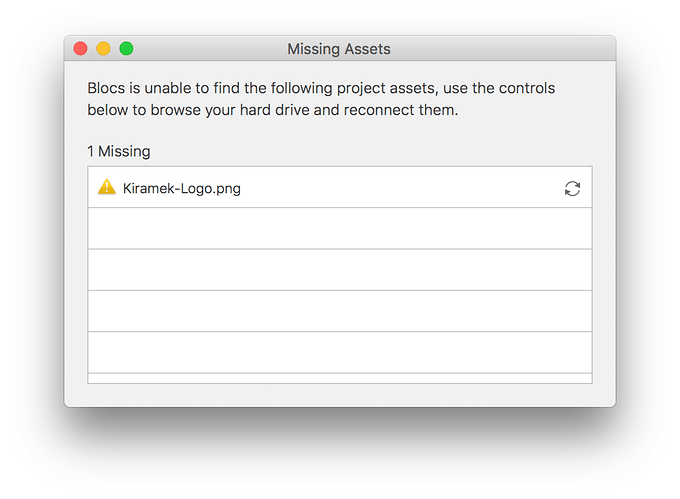Select the Kiramek-Logo.png file name
This screenshot has width=680, height=499.
click(181, 188)
